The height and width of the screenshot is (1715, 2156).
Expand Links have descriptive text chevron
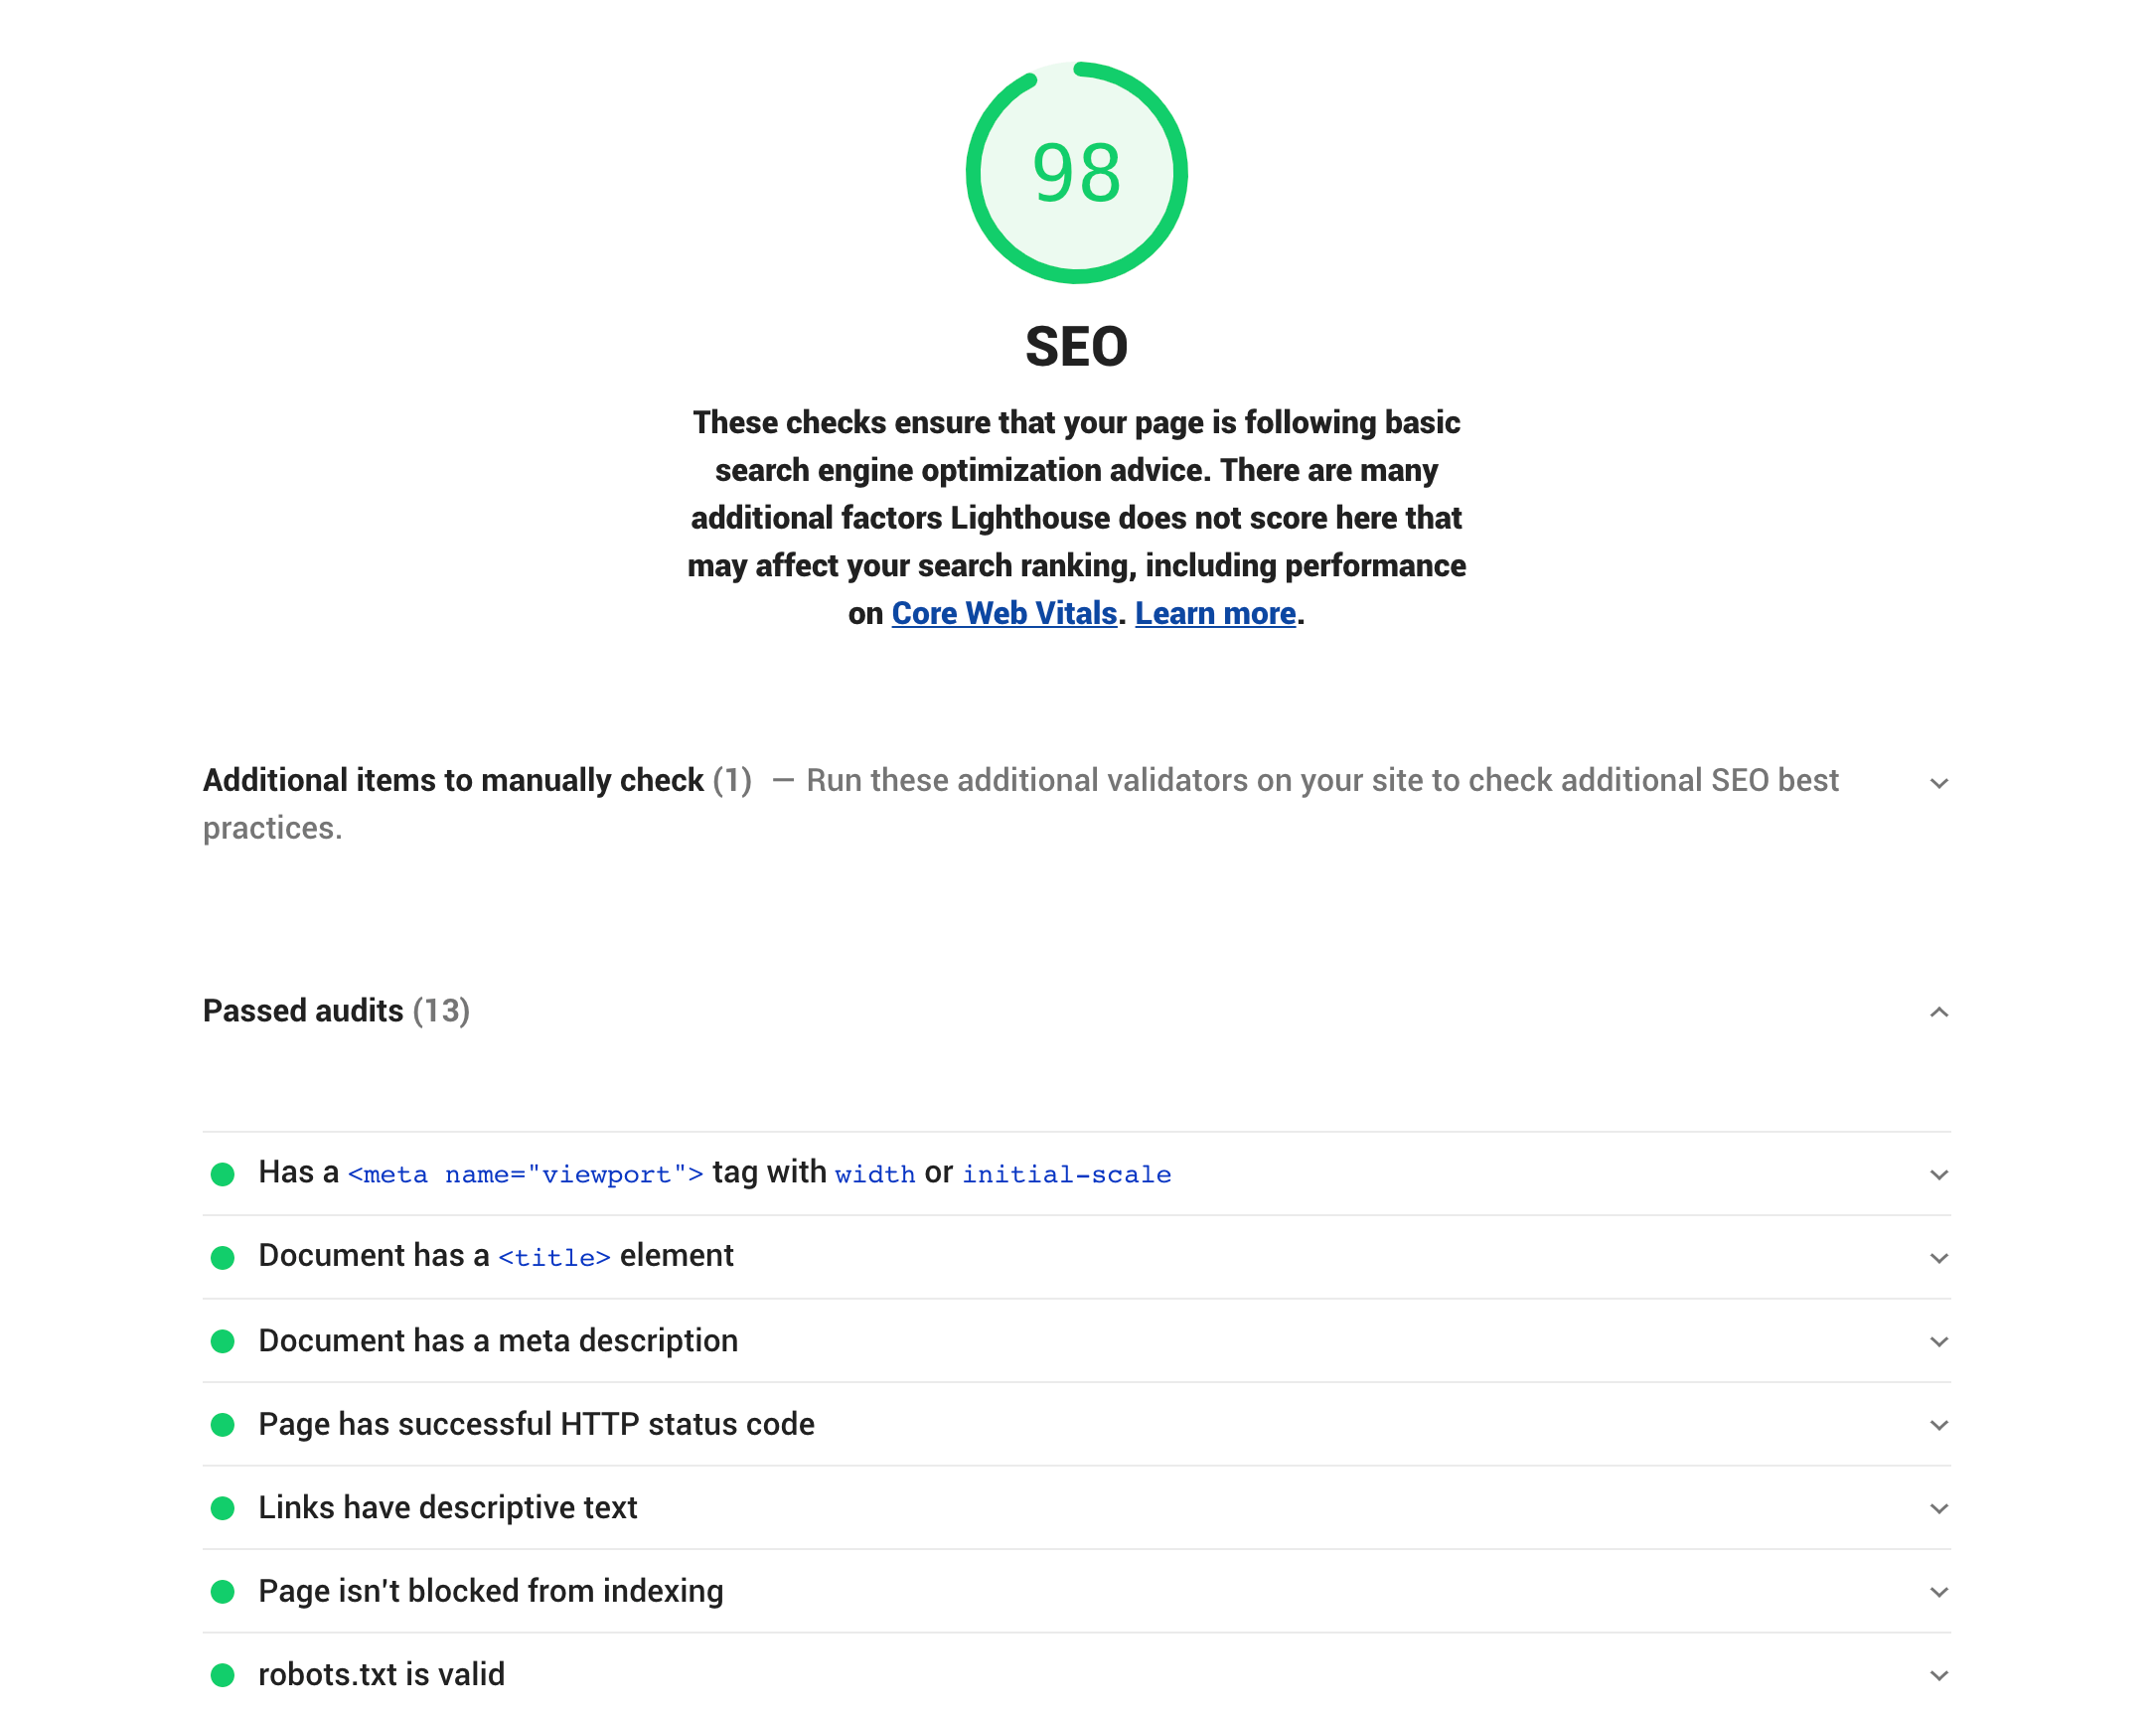[1938, 1508]
